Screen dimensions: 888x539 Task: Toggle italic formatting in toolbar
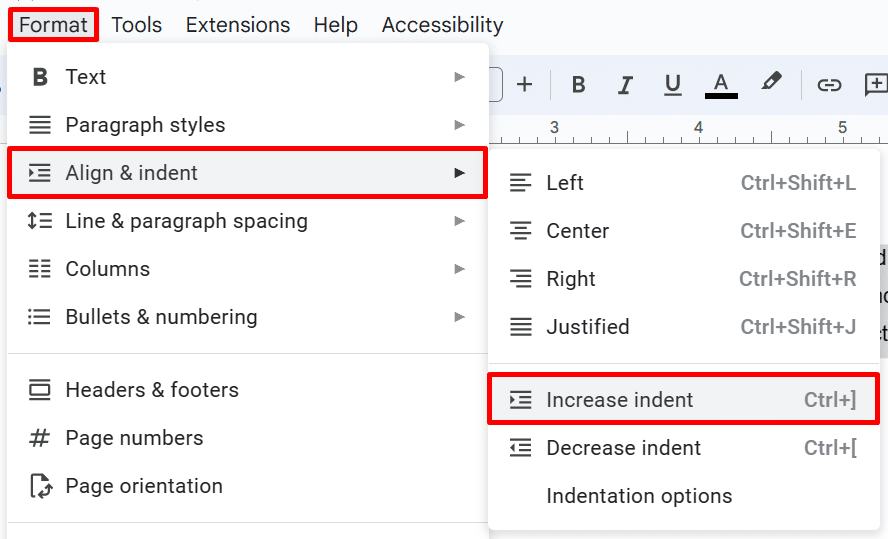tap(626, 85)
